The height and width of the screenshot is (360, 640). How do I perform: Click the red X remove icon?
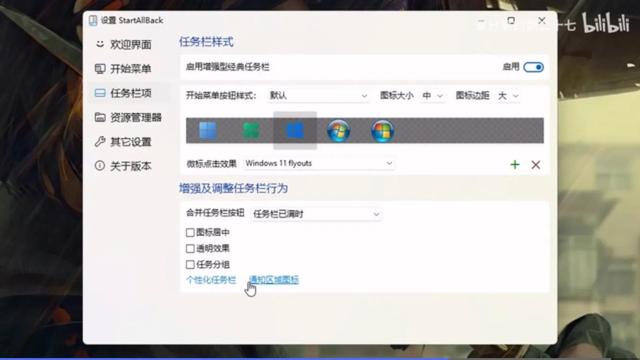536,164
